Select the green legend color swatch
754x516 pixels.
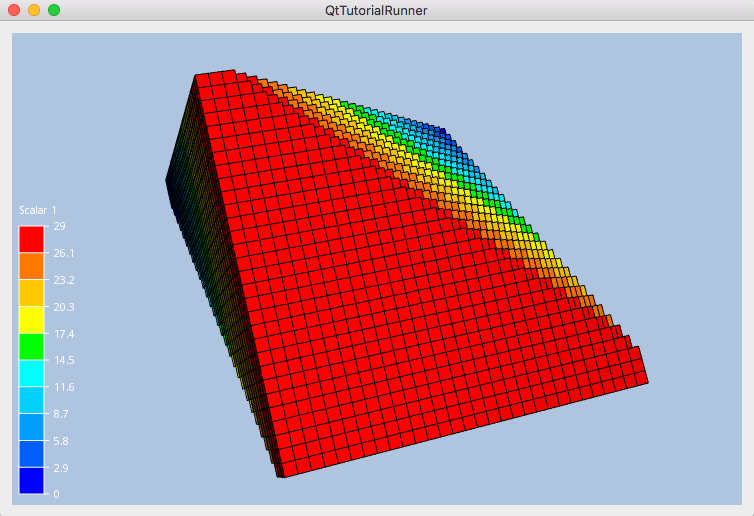[32, 346]
